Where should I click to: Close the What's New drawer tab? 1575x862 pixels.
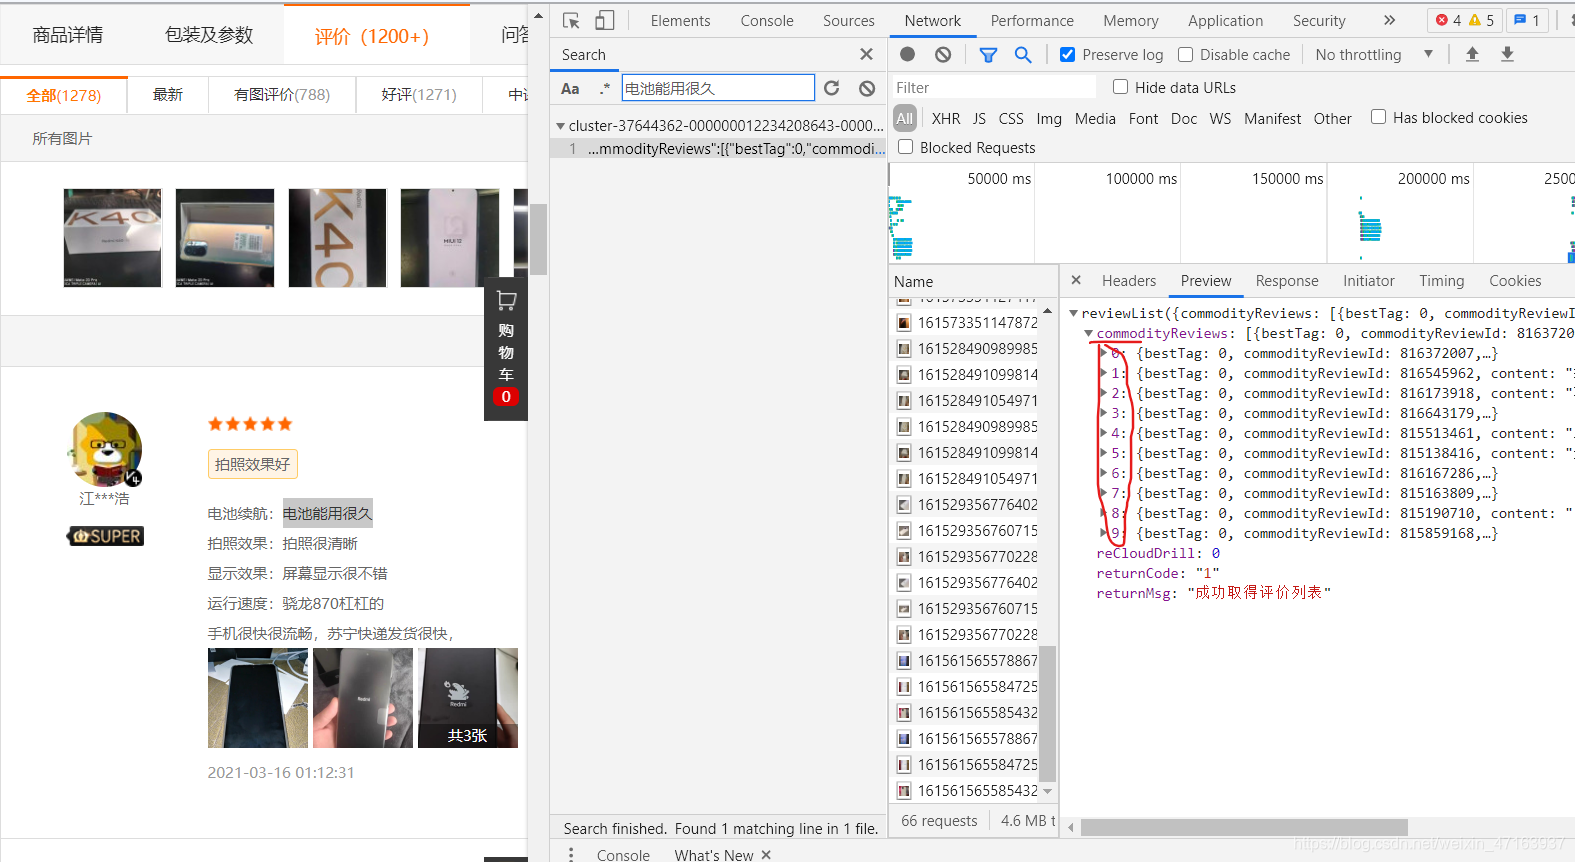766,855
